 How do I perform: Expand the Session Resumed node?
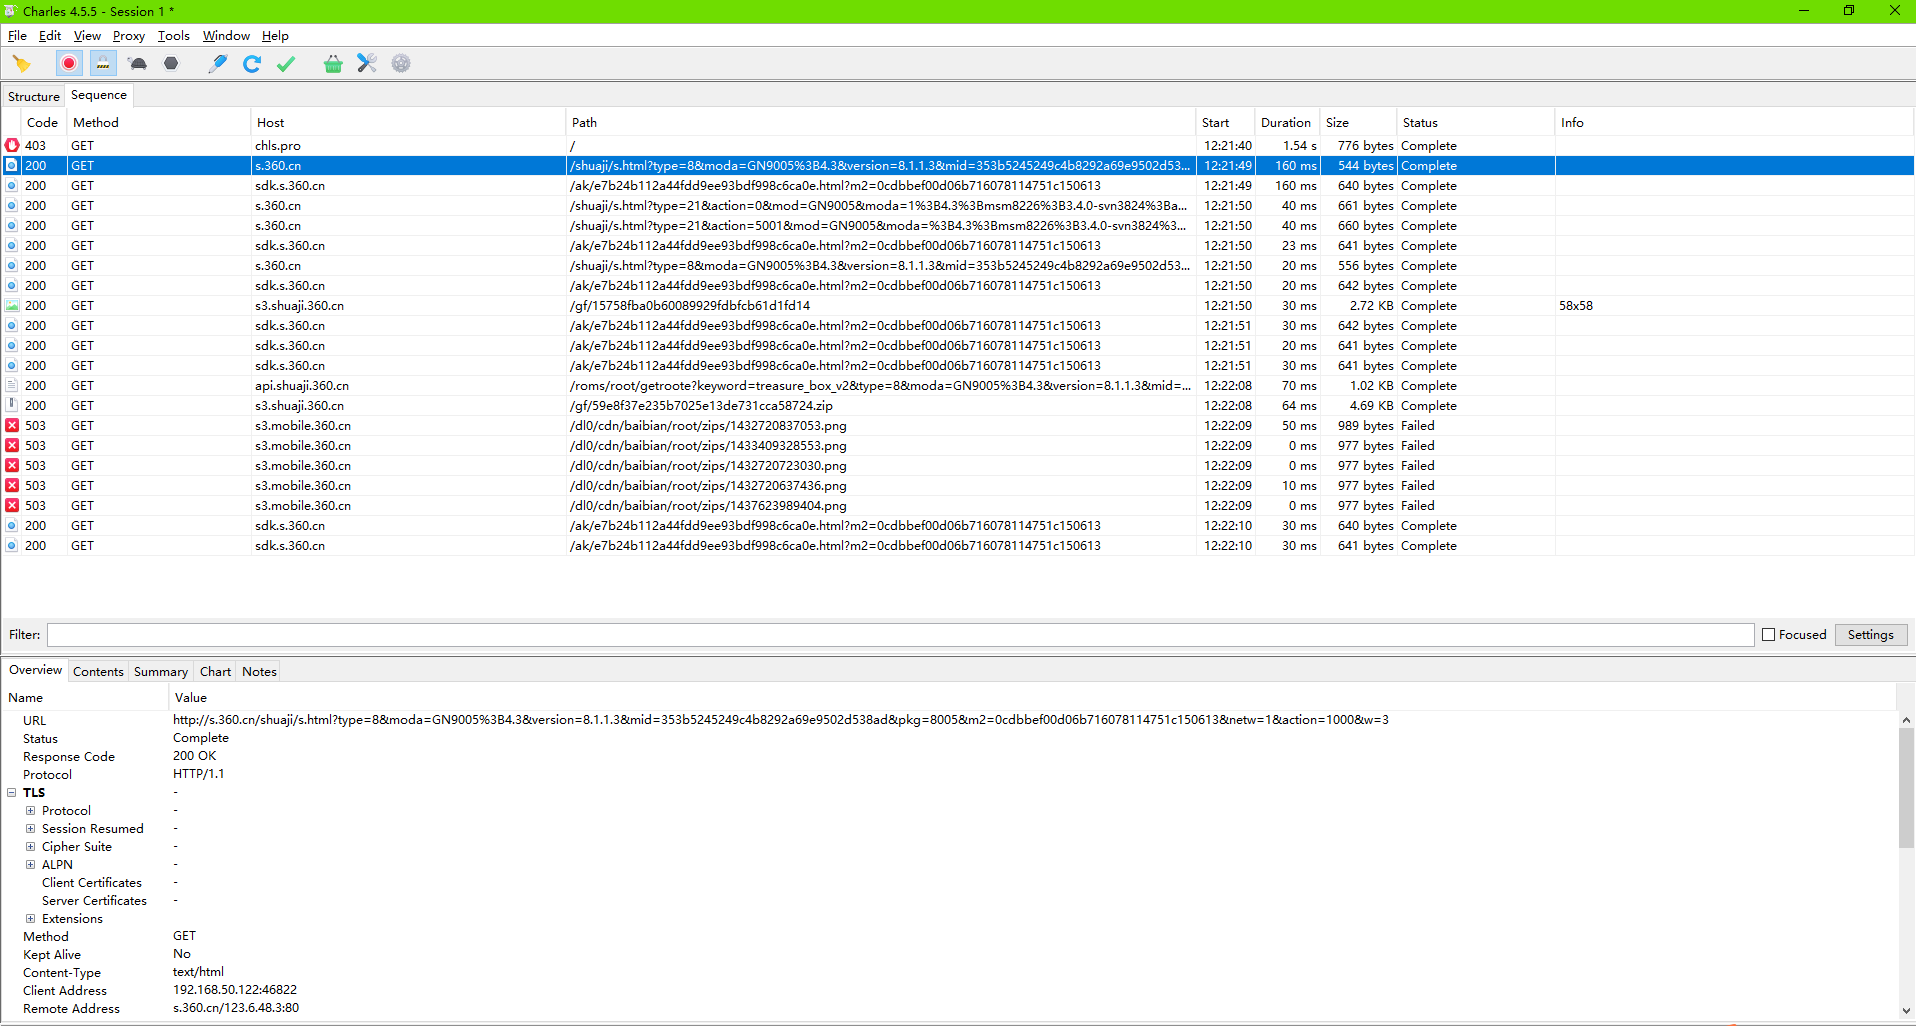point(30,829)
